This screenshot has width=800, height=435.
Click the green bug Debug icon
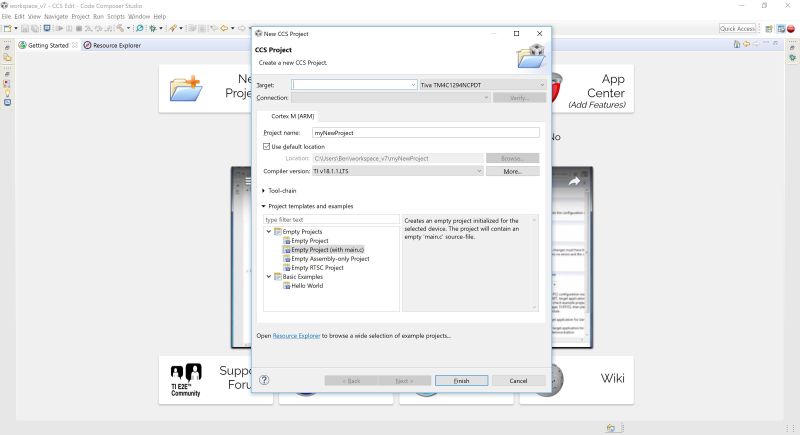pyautogui.click(x=153, y=29)
